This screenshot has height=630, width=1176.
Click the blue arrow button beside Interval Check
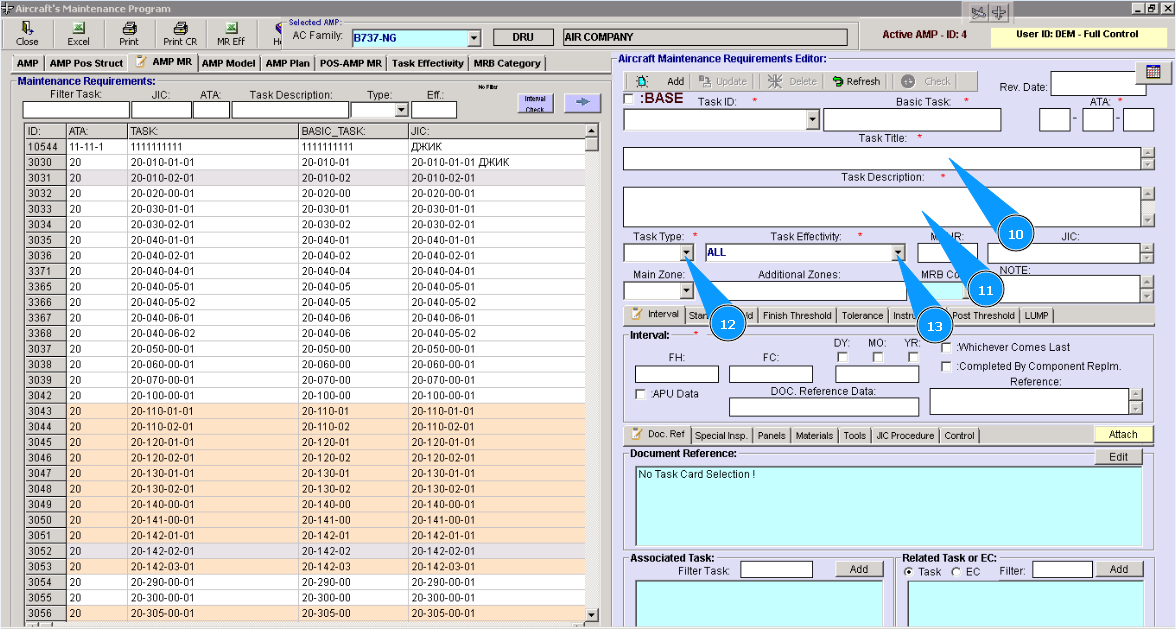(x=583, y=102)
